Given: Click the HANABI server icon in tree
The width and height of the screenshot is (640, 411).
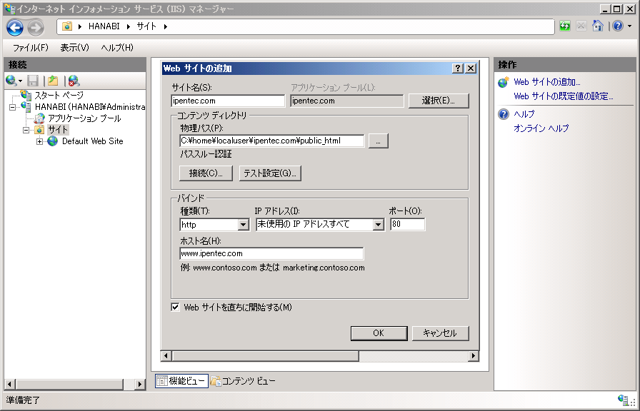Looking at the screenshot, I should click(x=26, y=107).
